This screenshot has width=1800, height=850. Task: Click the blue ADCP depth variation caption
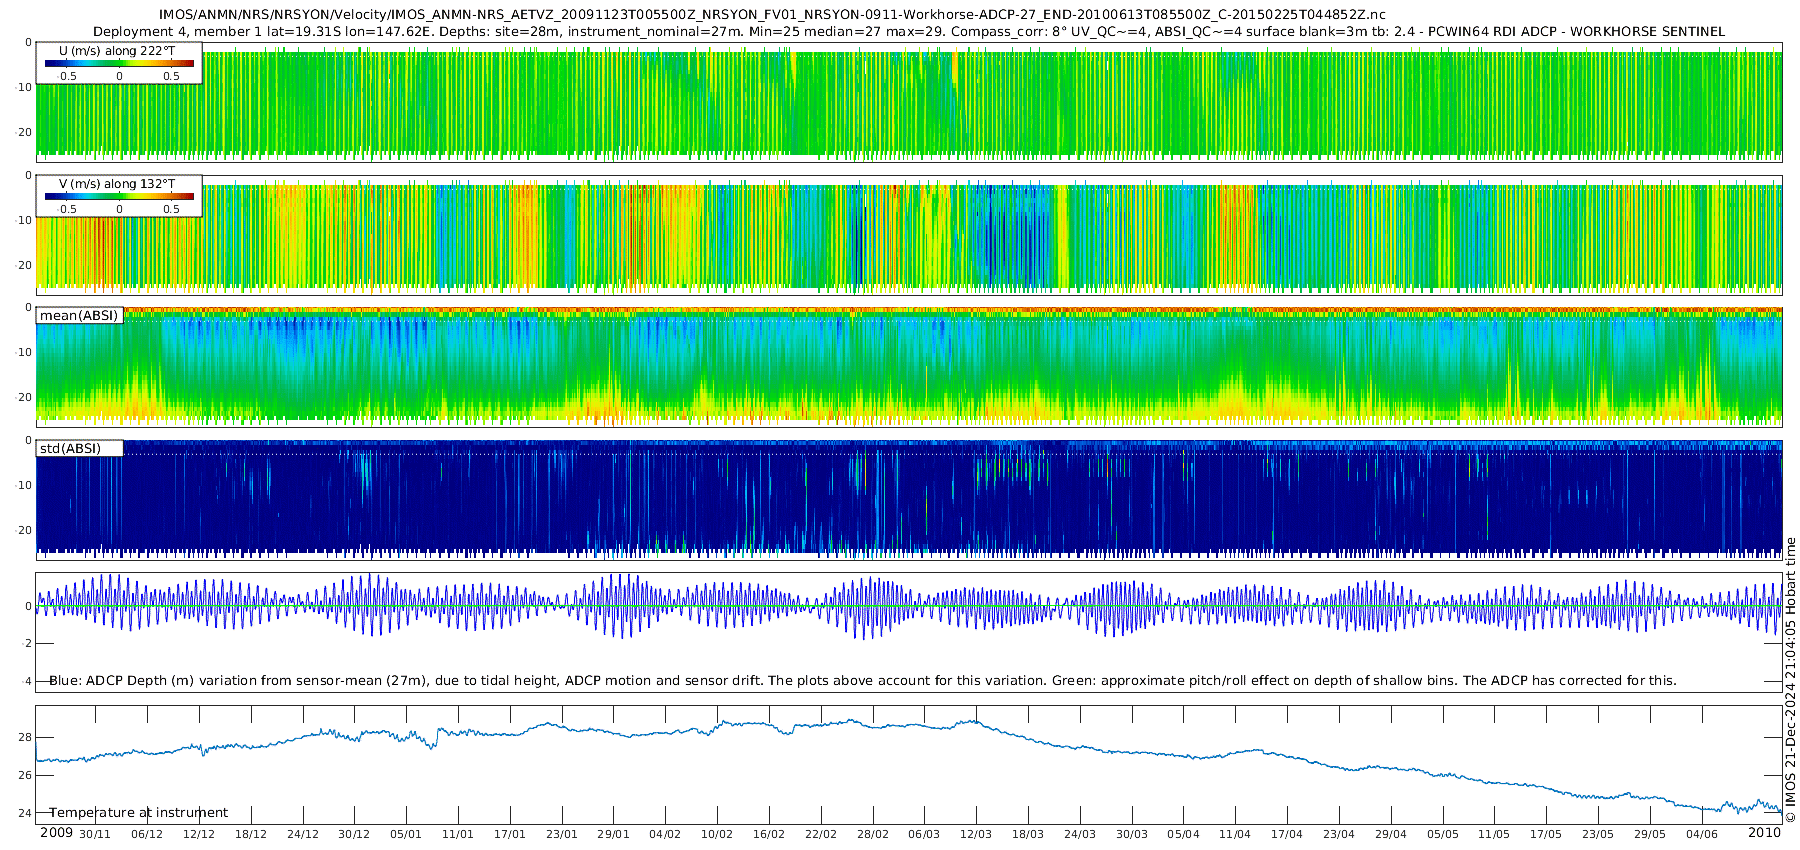(862, 681)
